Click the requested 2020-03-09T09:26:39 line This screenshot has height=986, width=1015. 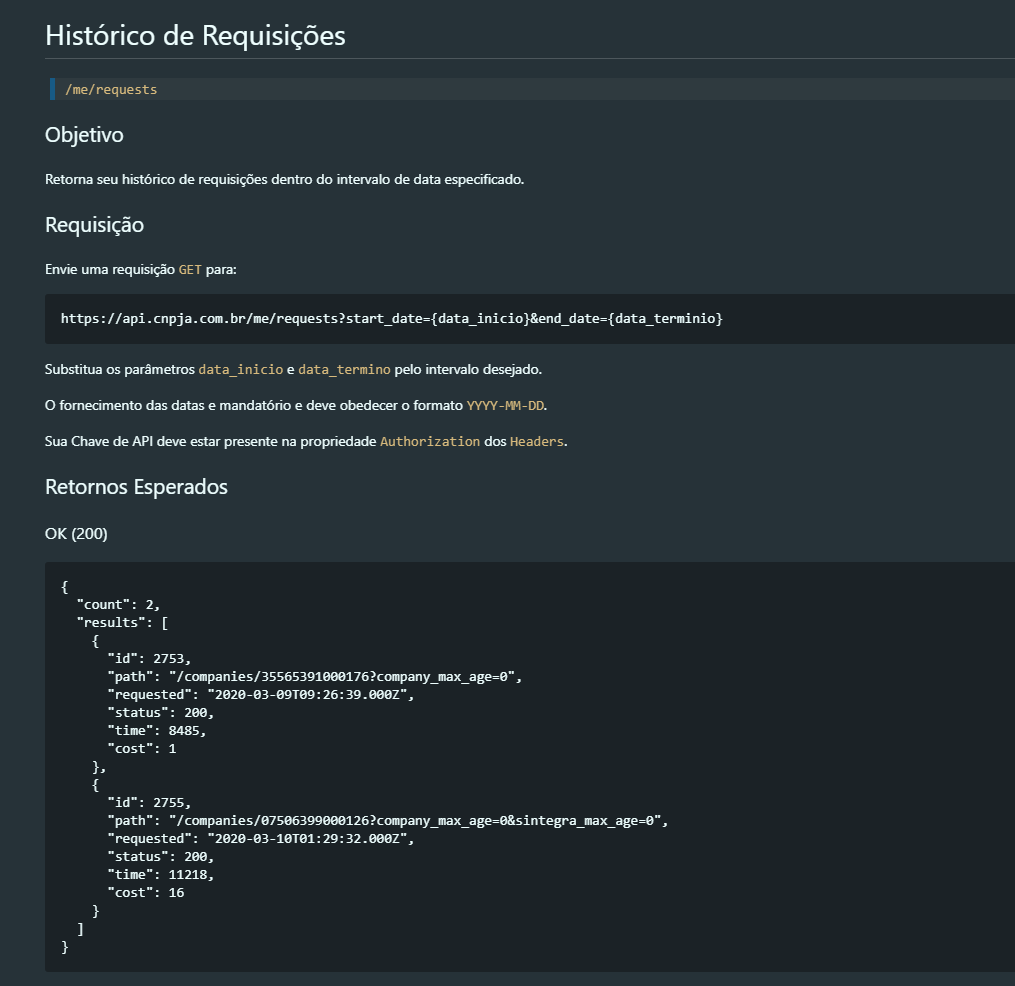260,695
